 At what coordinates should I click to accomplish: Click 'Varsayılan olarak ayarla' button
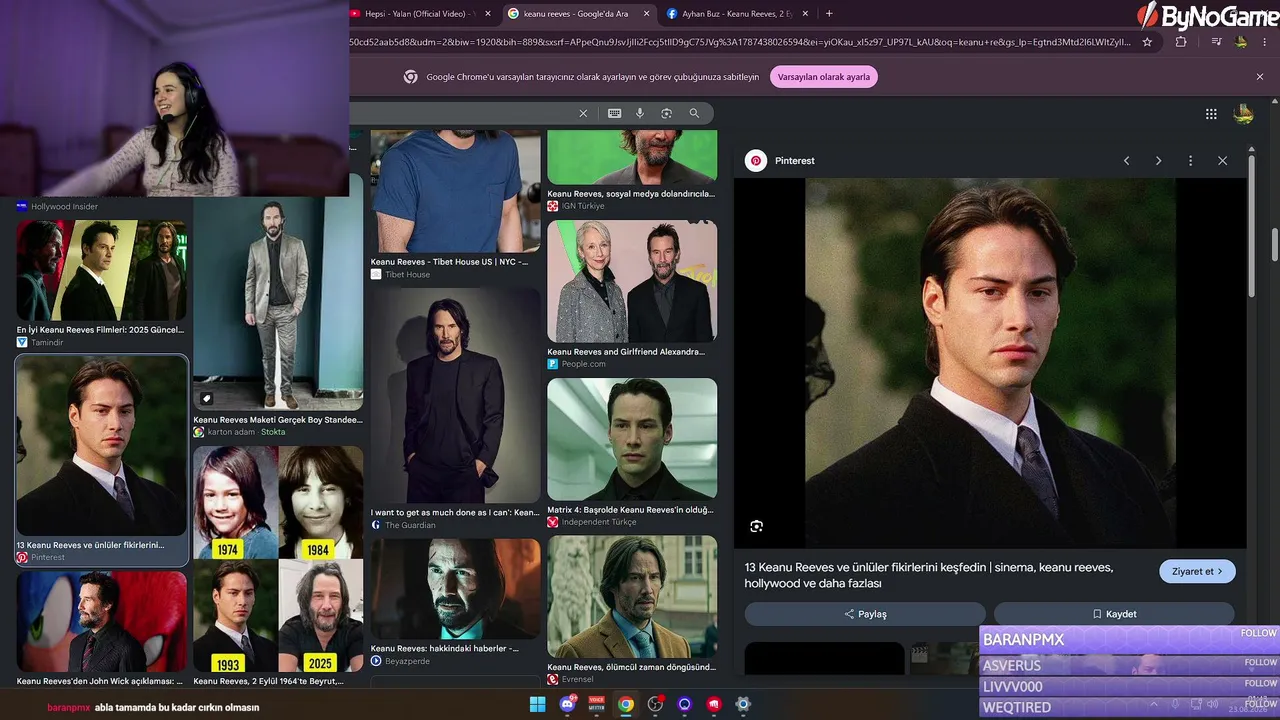click(824, 77)
